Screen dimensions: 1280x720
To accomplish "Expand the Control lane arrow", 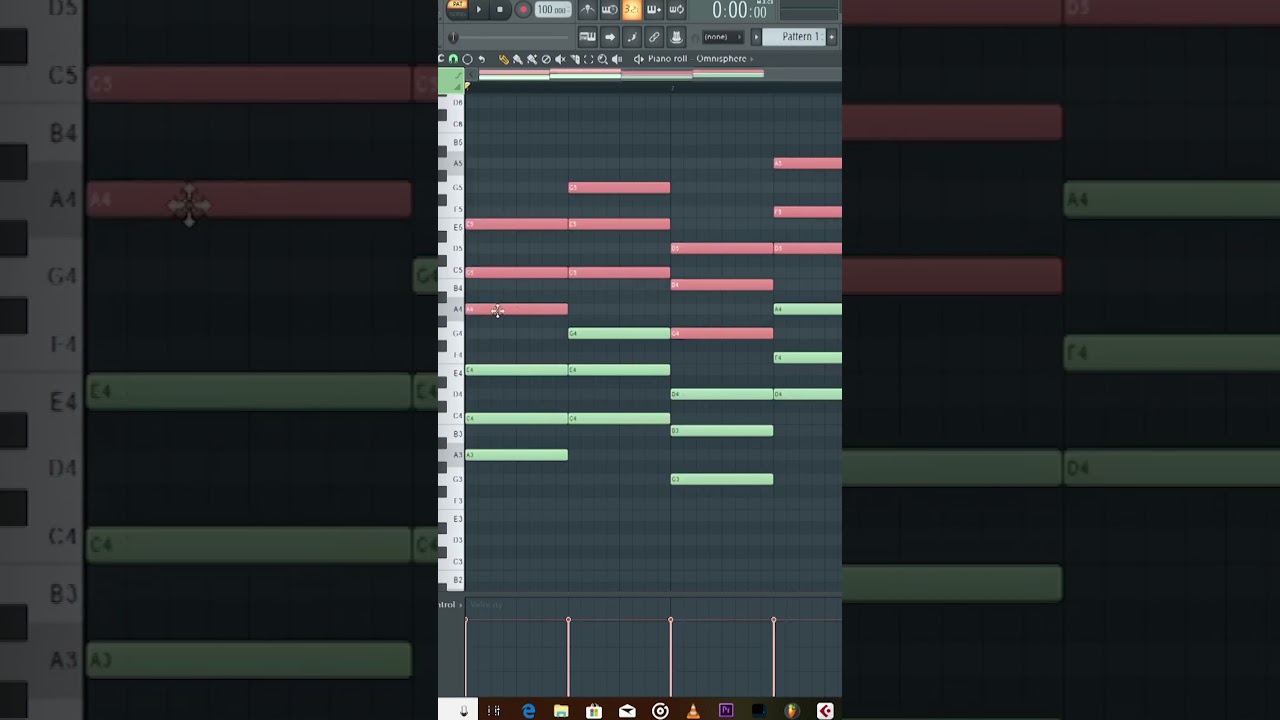I will click(460, 605).
